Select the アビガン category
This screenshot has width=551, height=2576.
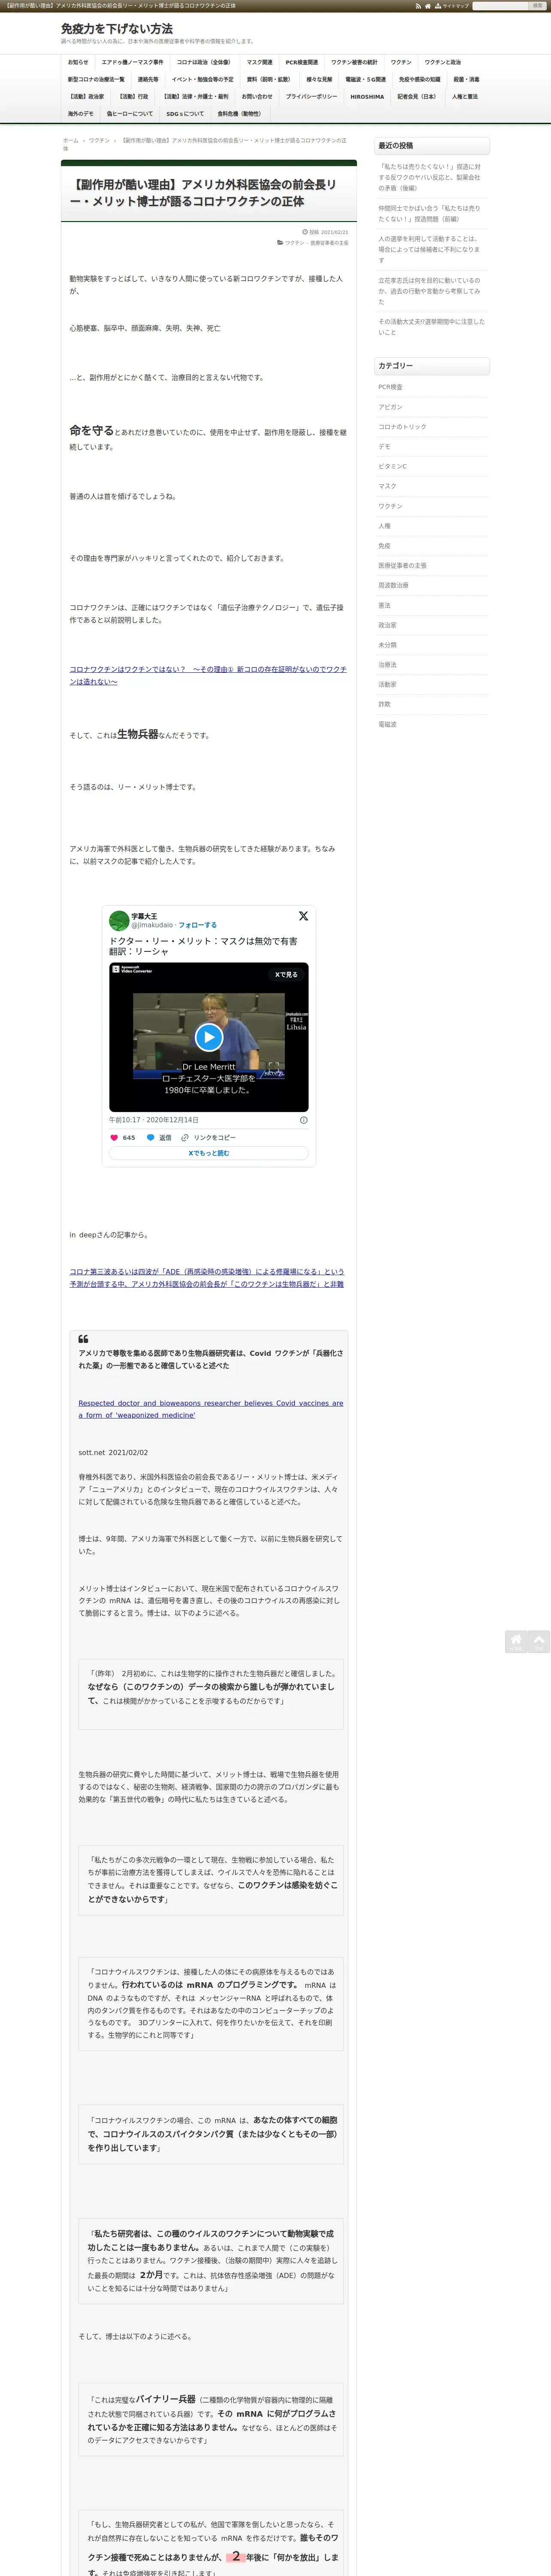click(390, 407)
